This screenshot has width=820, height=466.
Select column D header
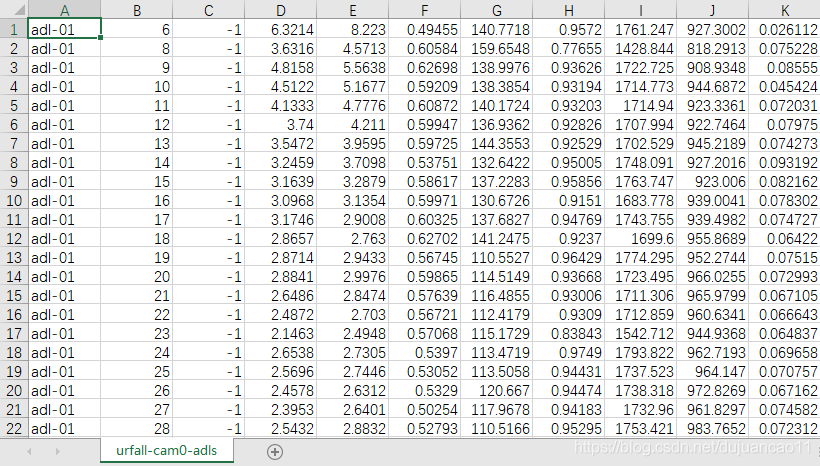[280, 10]
